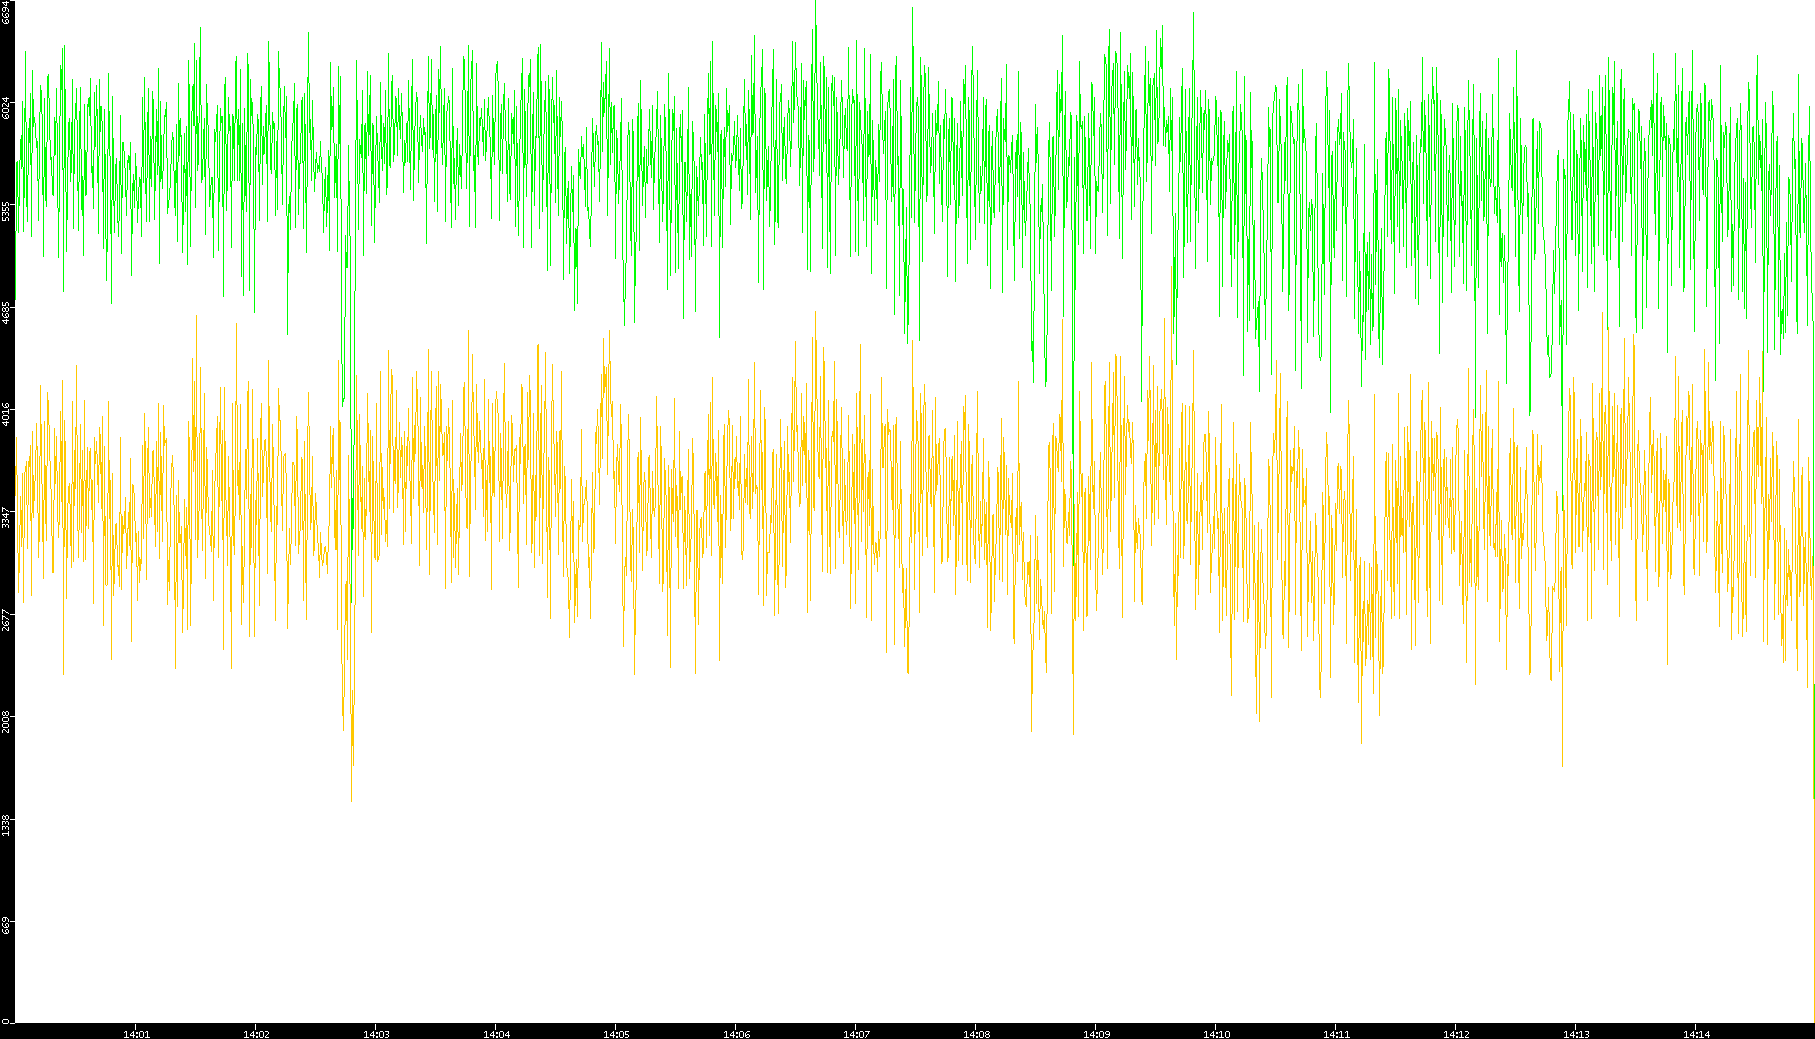Click the 1338 value on the vertical axis

(x=6, y=825)
